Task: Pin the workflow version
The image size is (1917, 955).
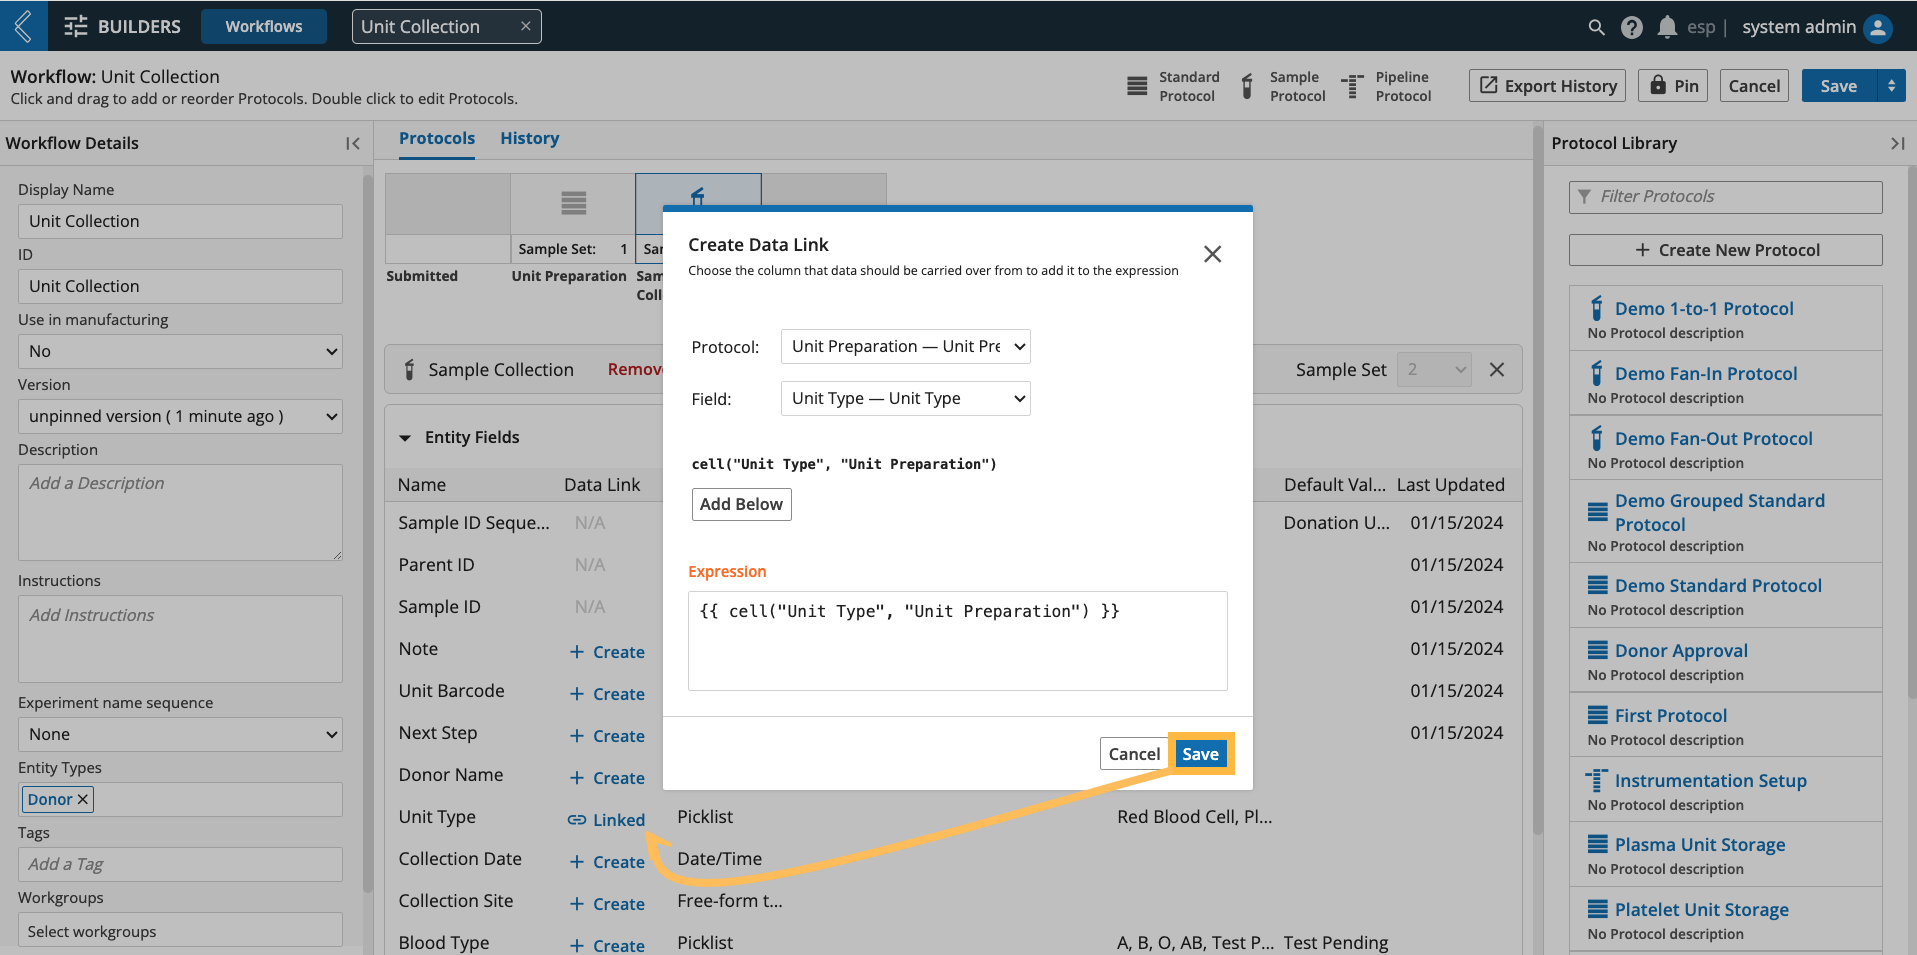Action: (1673, 86)
